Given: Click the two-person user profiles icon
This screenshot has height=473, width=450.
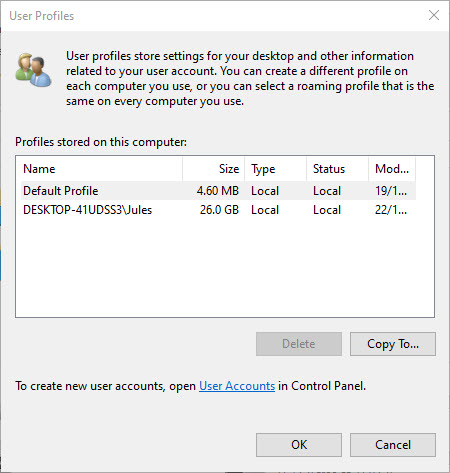Looking at the screenshot, I should [33, 70].
